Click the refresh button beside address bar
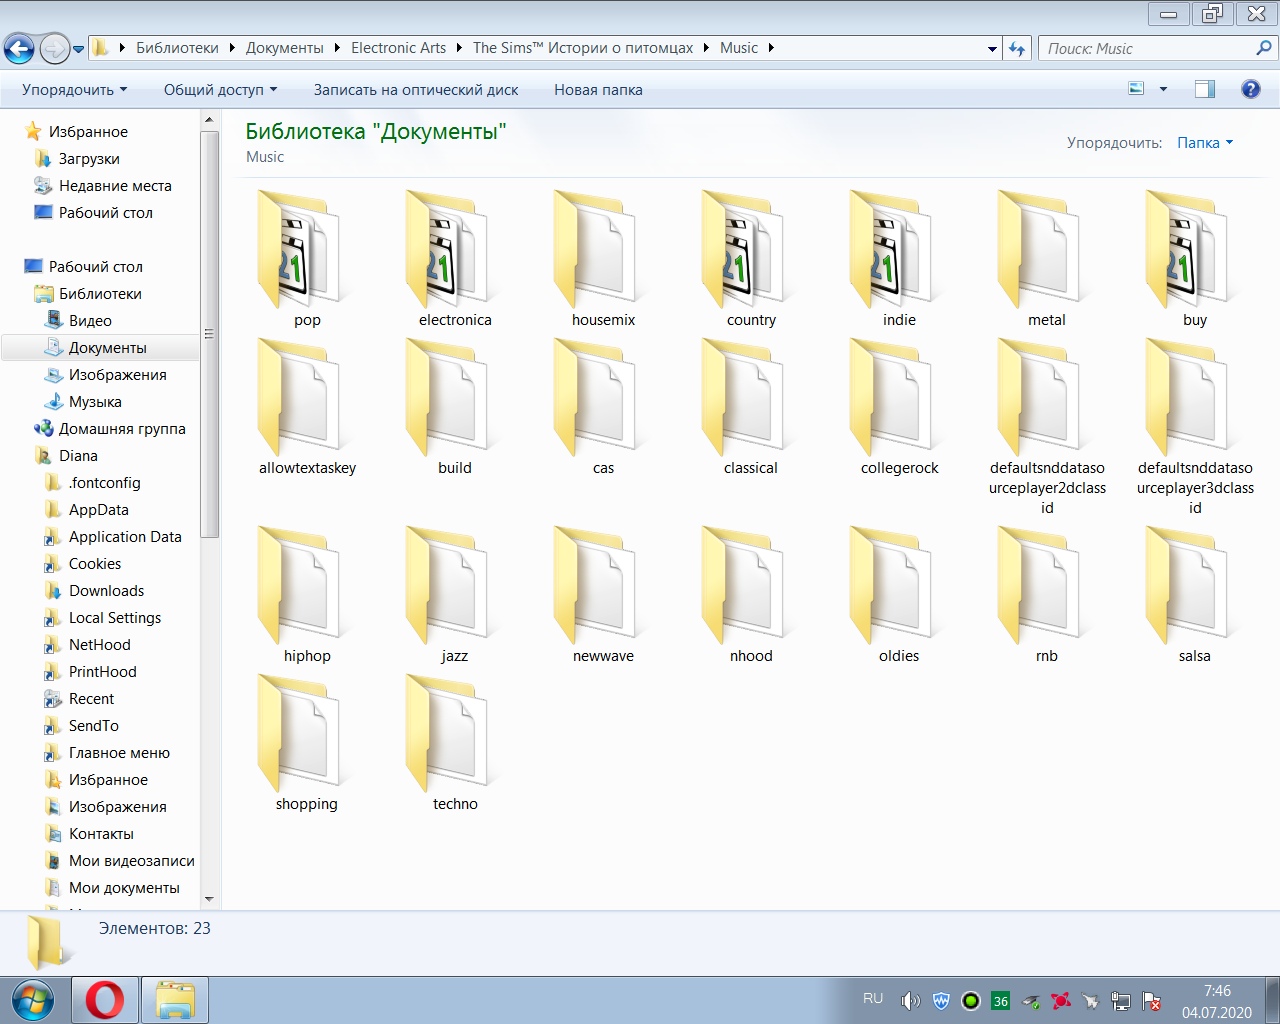Viewport: 1280px width, 1024px height. [x=1017, y=48]
